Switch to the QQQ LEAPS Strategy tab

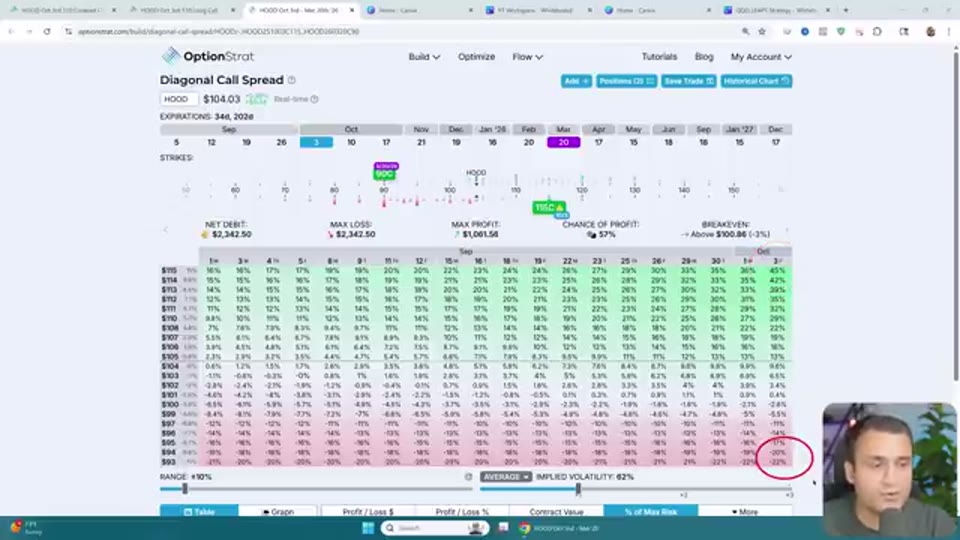(776, 10)
